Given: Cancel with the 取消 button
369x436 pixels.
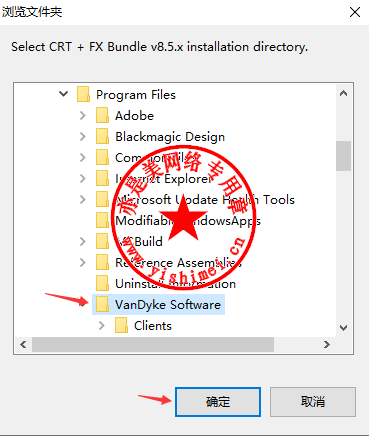Looking at the screenshot, I should [x=313, y=402].
